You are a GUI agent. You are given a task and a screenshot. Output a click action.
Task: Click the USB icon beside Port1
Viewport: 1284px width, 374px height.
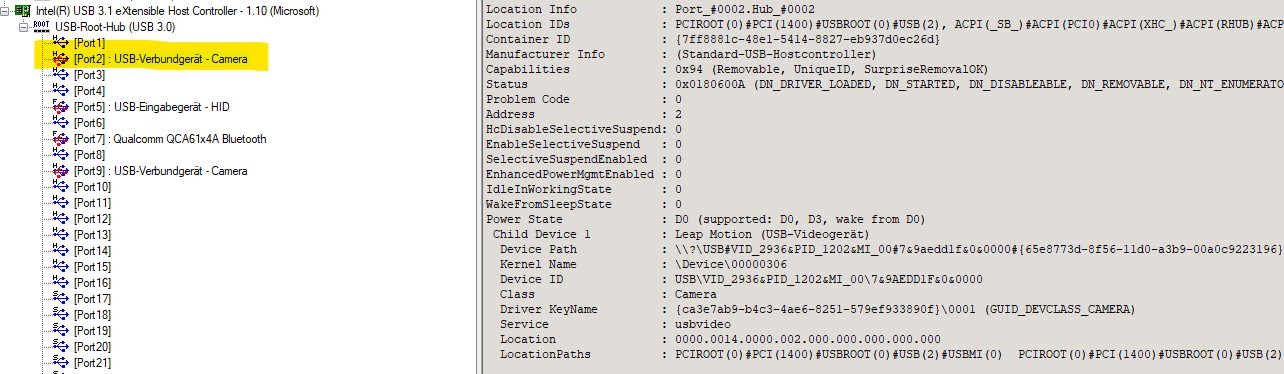tap(61, 43)
